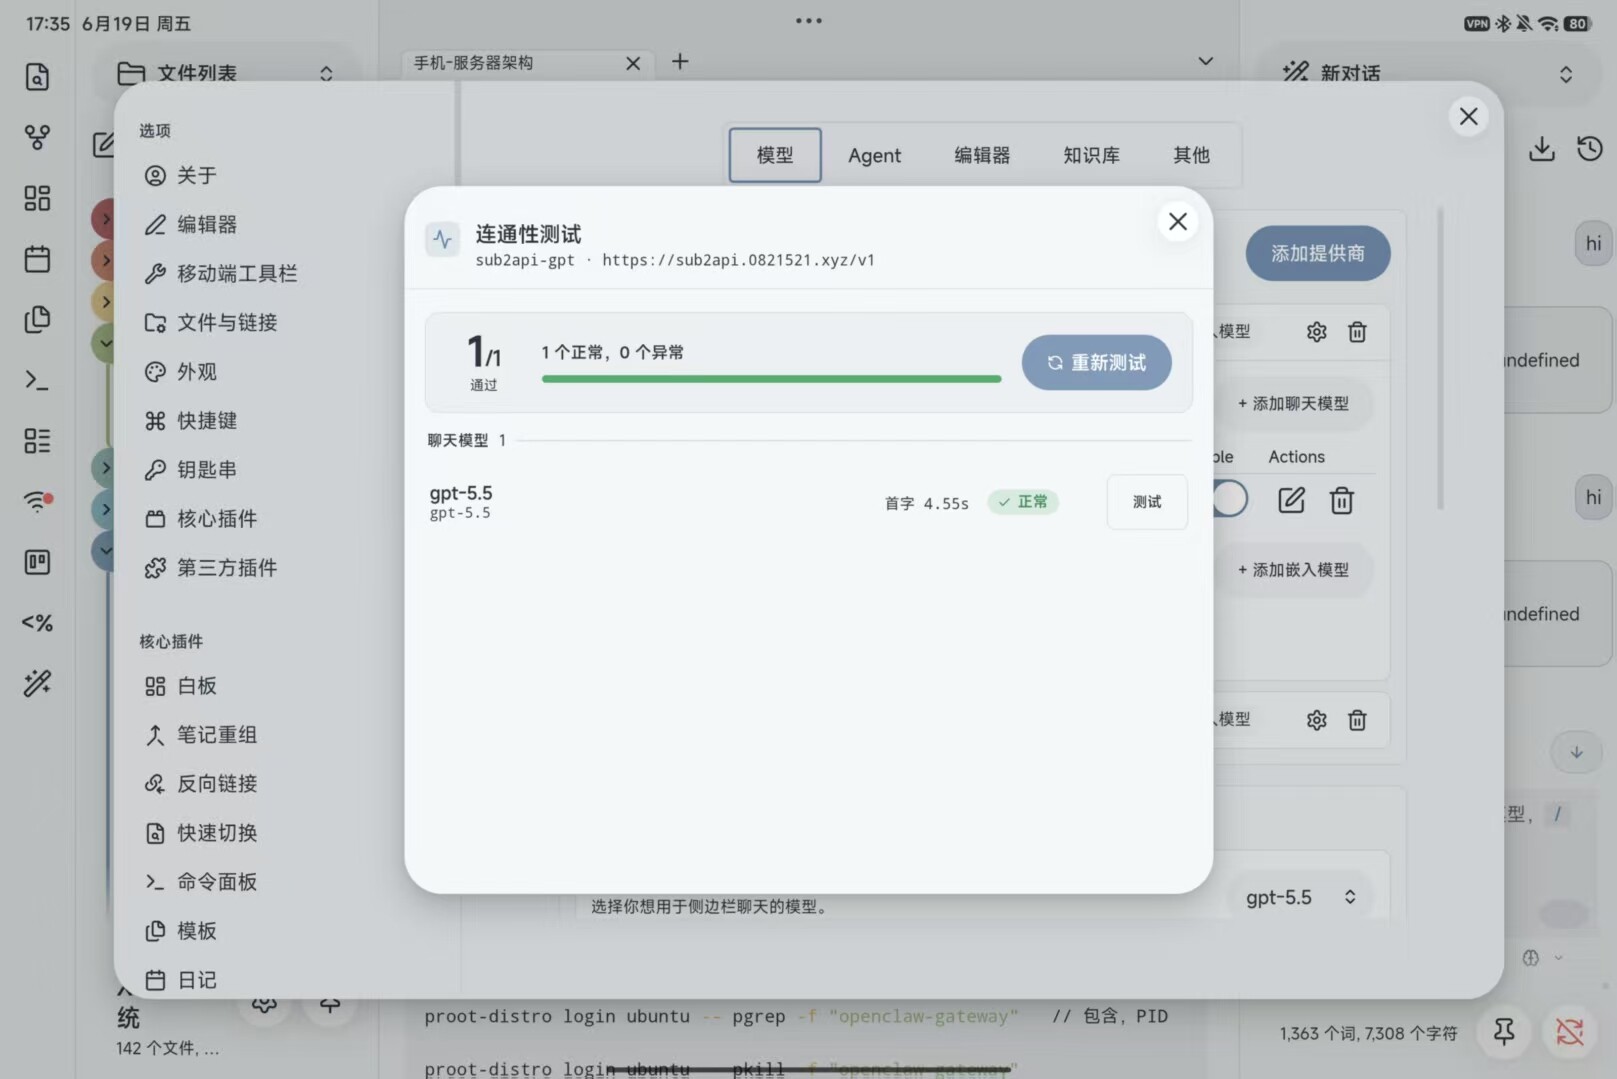Close the 连通性测试 dialog
The width and height of the screenshot is (1617, 1079).
pos(1178,222)
